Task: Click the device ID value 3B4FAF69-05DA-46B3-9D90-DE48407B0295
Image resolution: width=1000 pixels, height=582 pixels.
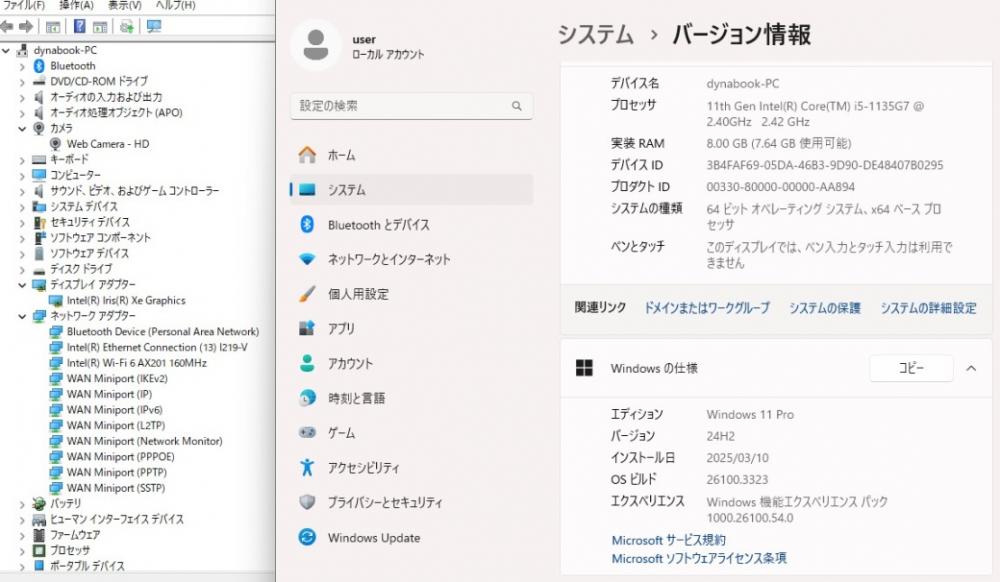Action: point(825,165)
